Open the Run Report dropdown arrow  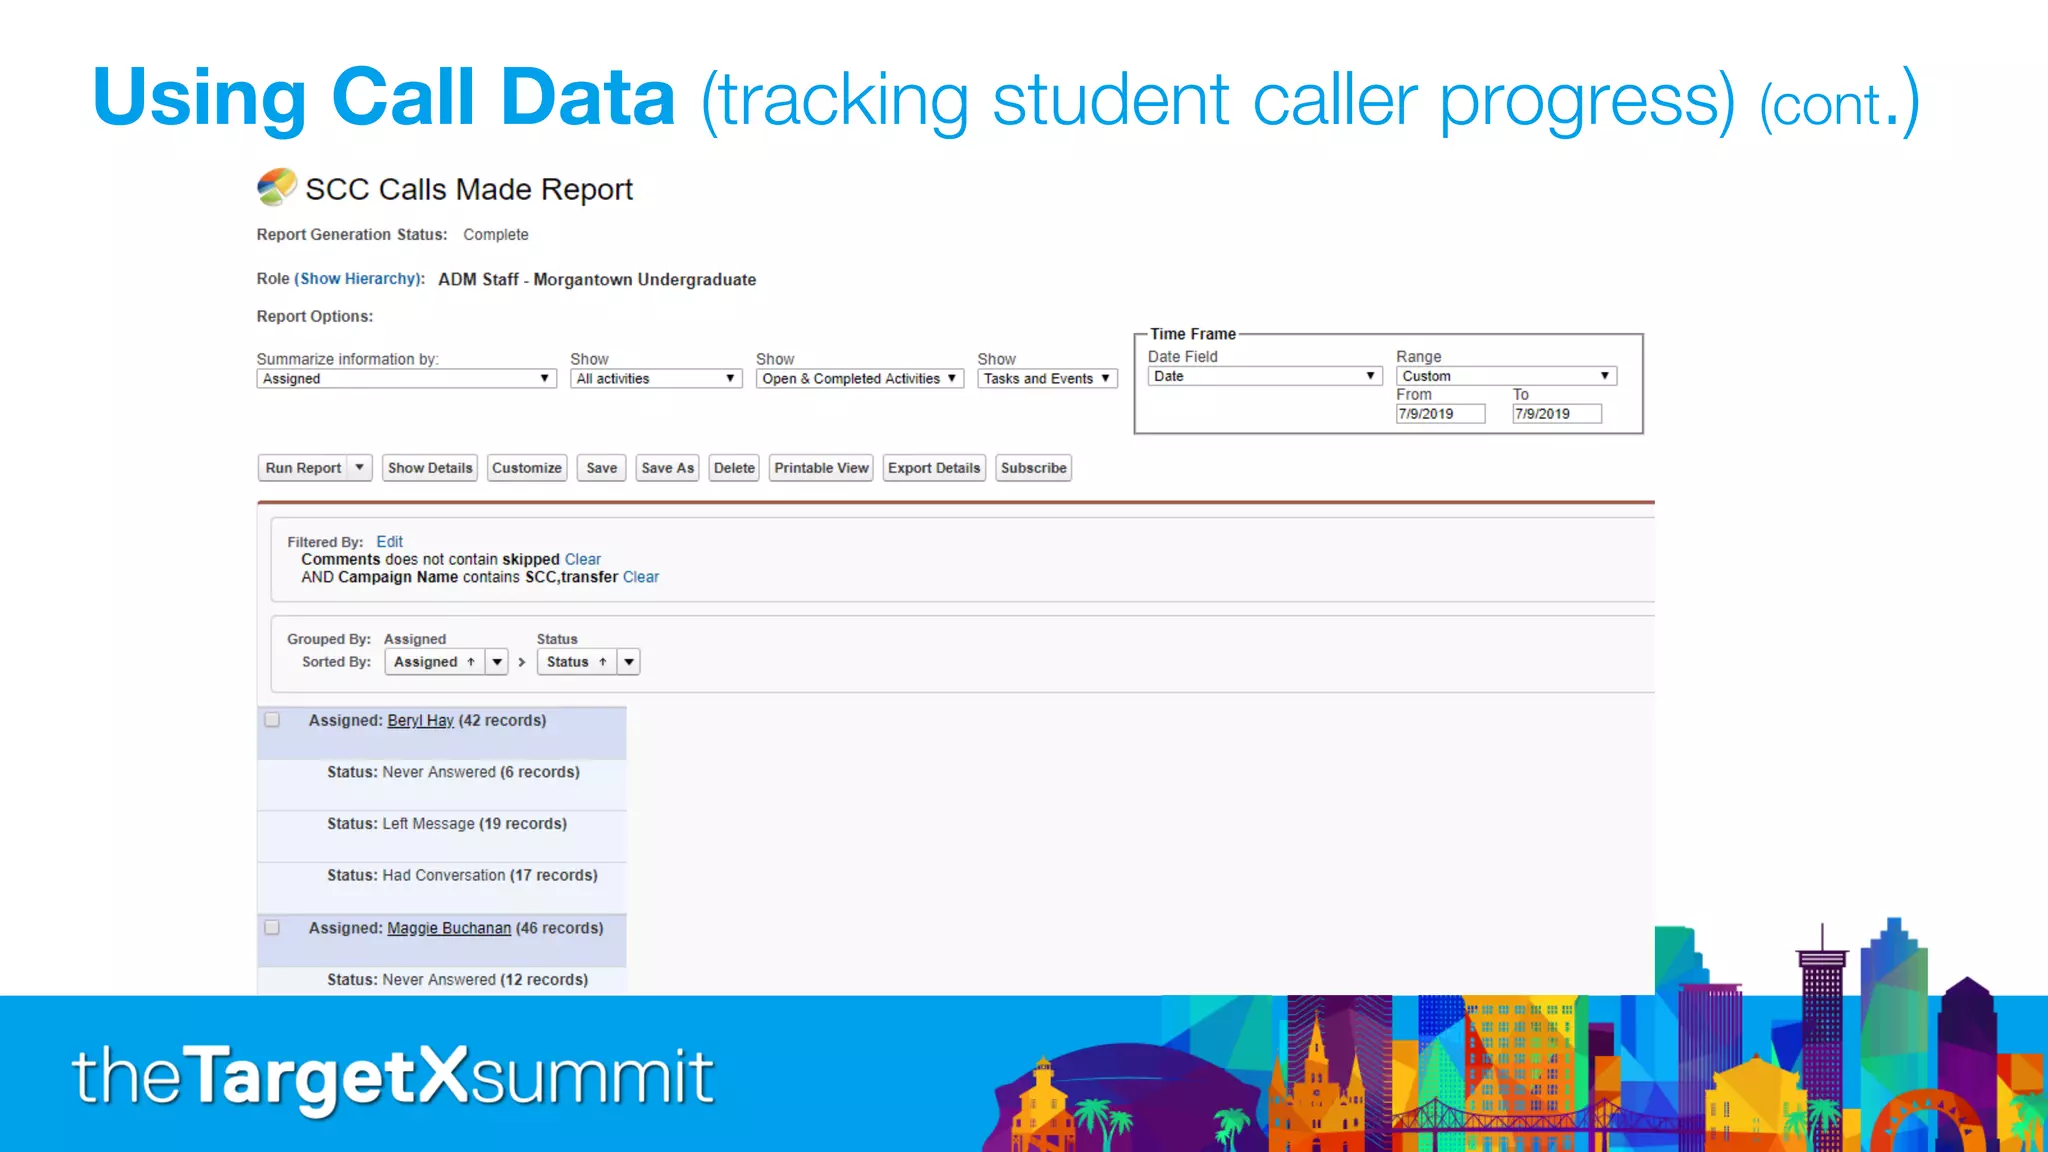pos(360,468)
